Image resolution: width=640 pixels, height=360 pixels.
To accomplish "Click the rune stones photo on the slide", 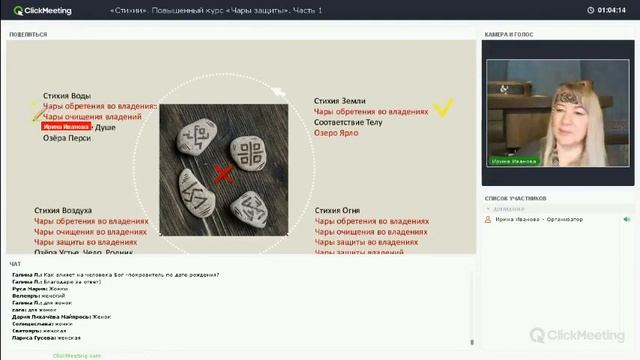I will (x=224, y=170).
